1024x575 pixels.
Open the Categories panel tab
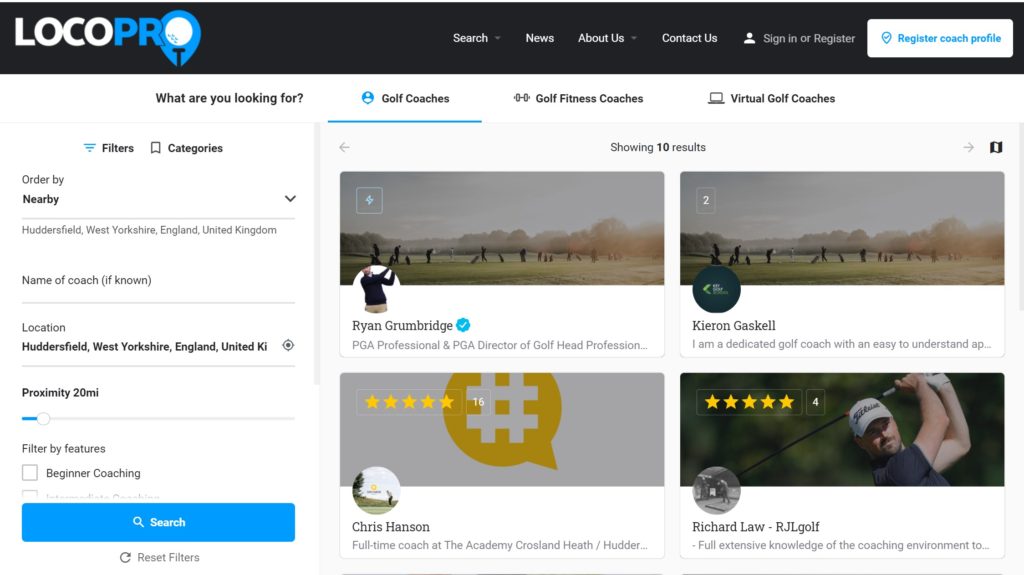[186, 148]
